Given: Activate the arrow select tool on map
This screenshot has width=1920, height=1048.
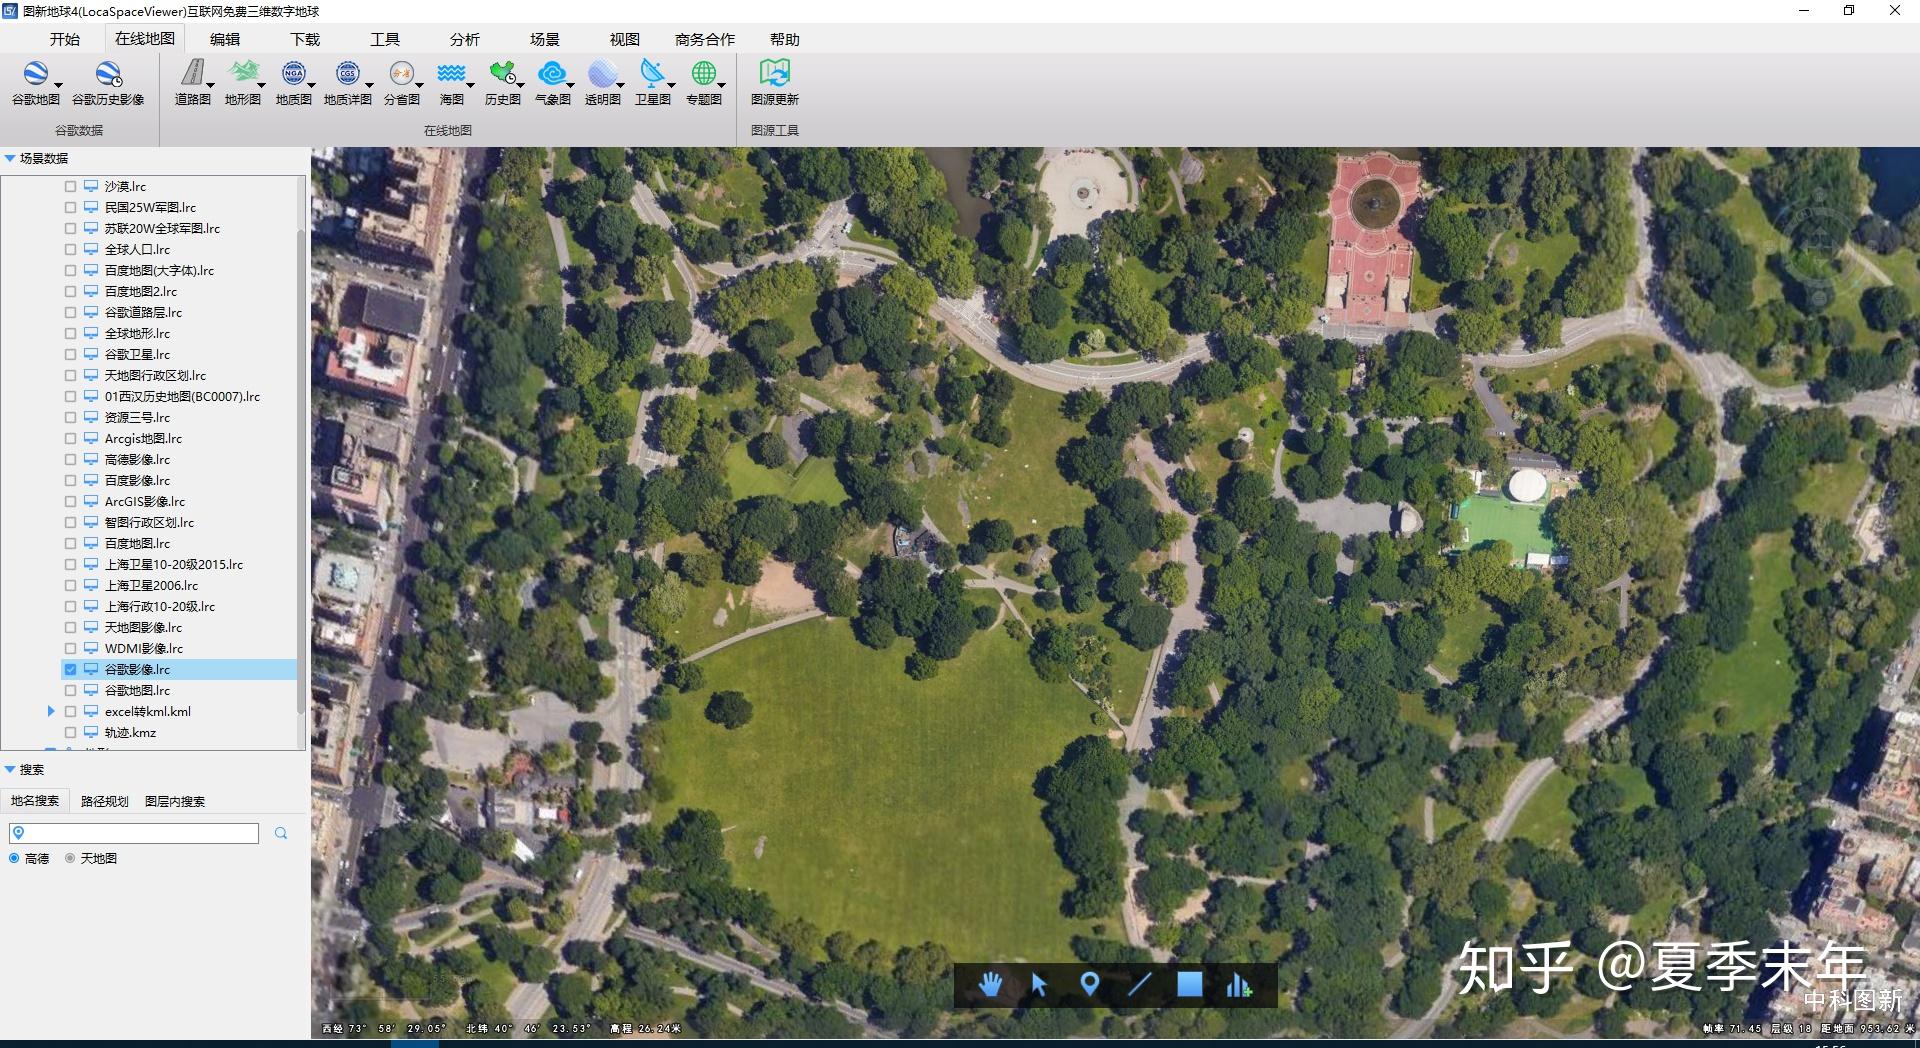Looking at the screenshot, I should click(x=1039, y=985).
